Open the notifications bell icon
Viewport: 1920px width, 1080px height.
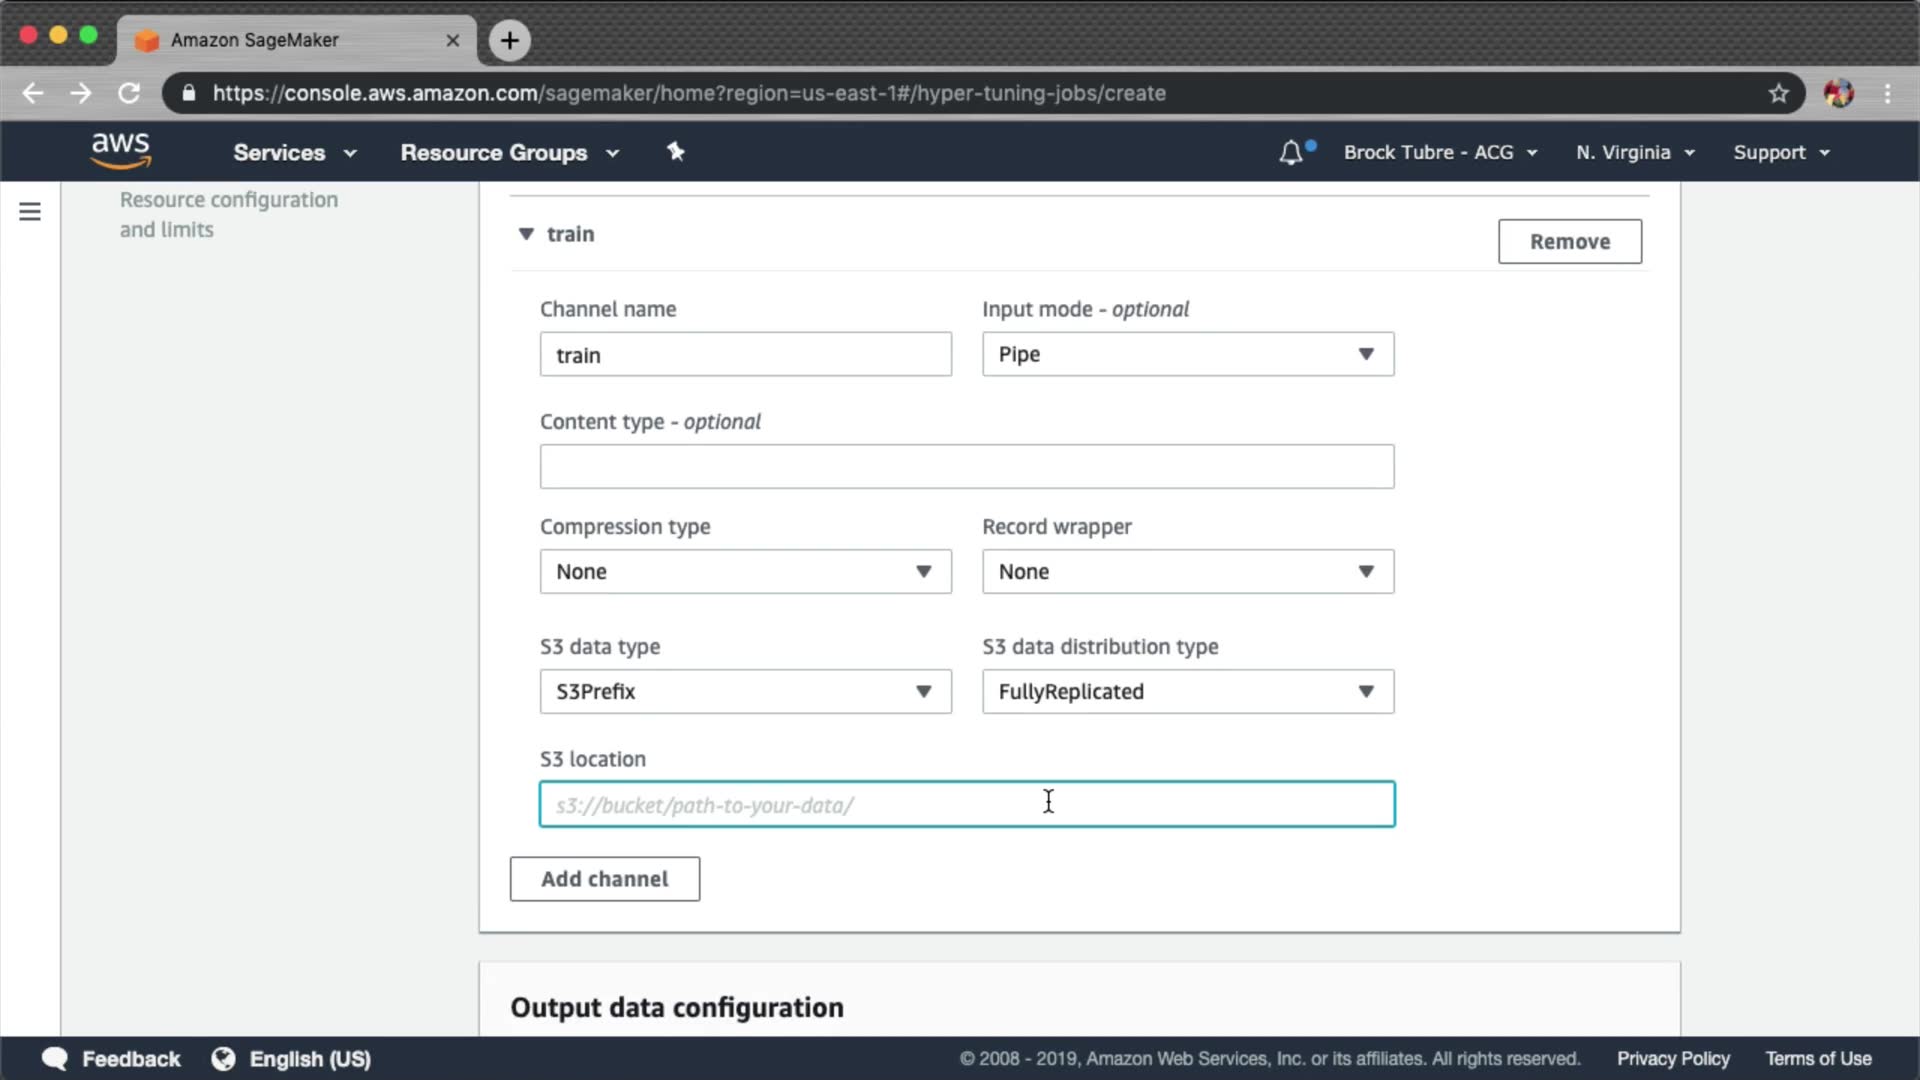pos(1291,153)
